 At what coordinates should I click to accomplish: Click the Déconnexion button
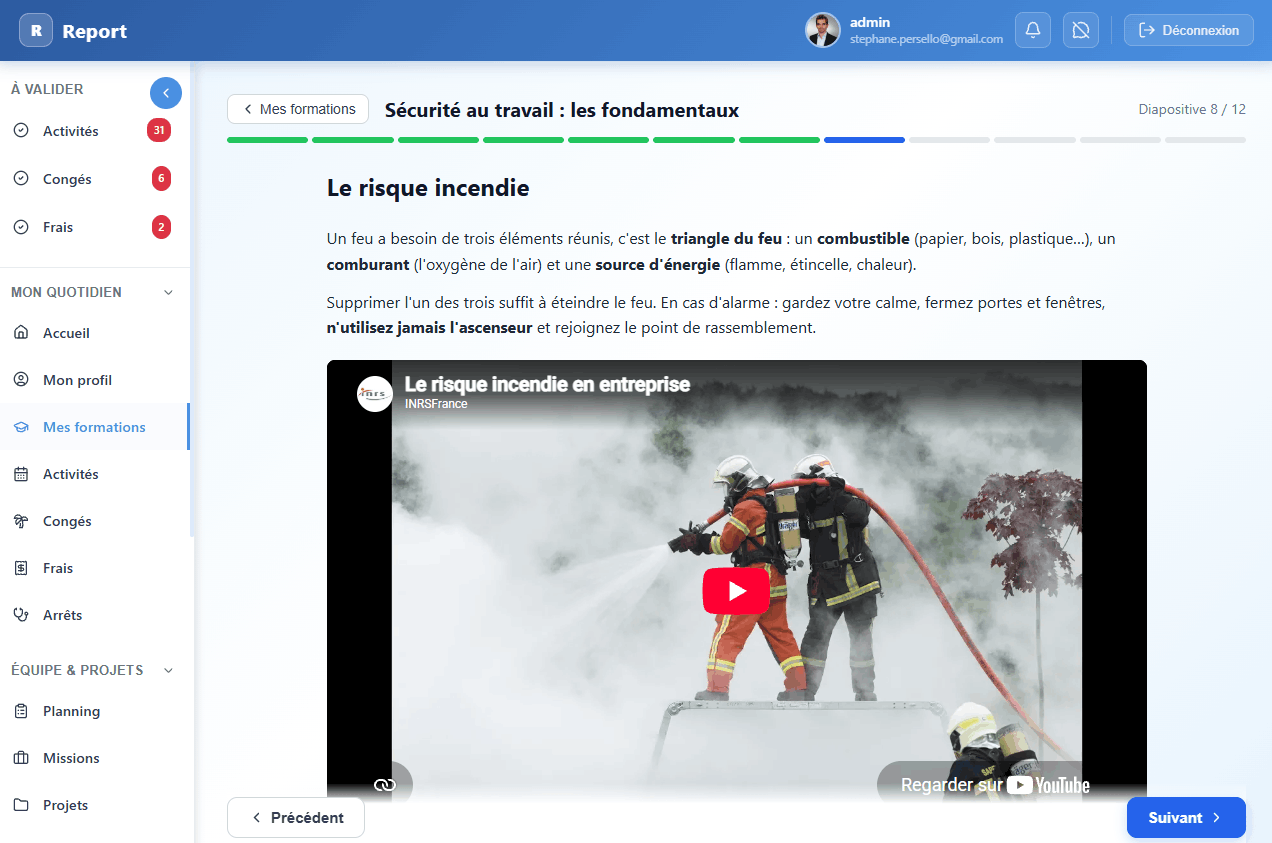1189,30
